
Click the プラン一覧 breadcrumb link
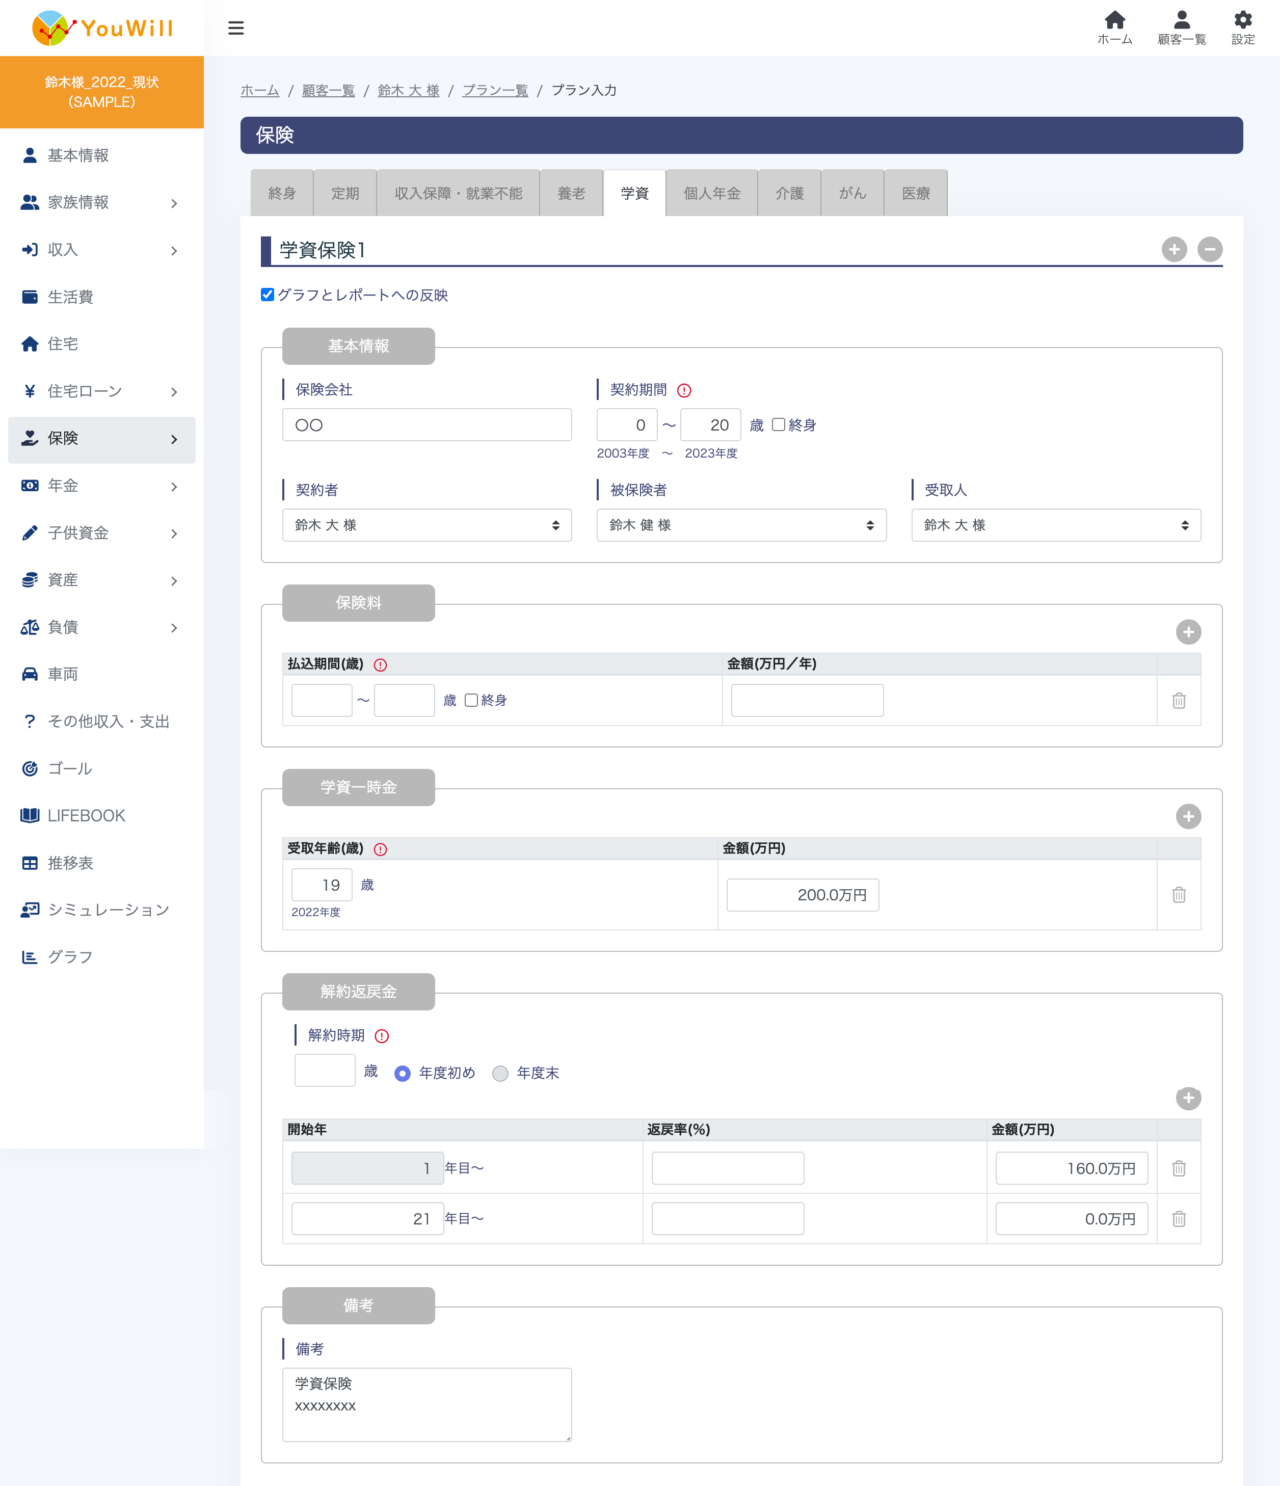point(495,91)
